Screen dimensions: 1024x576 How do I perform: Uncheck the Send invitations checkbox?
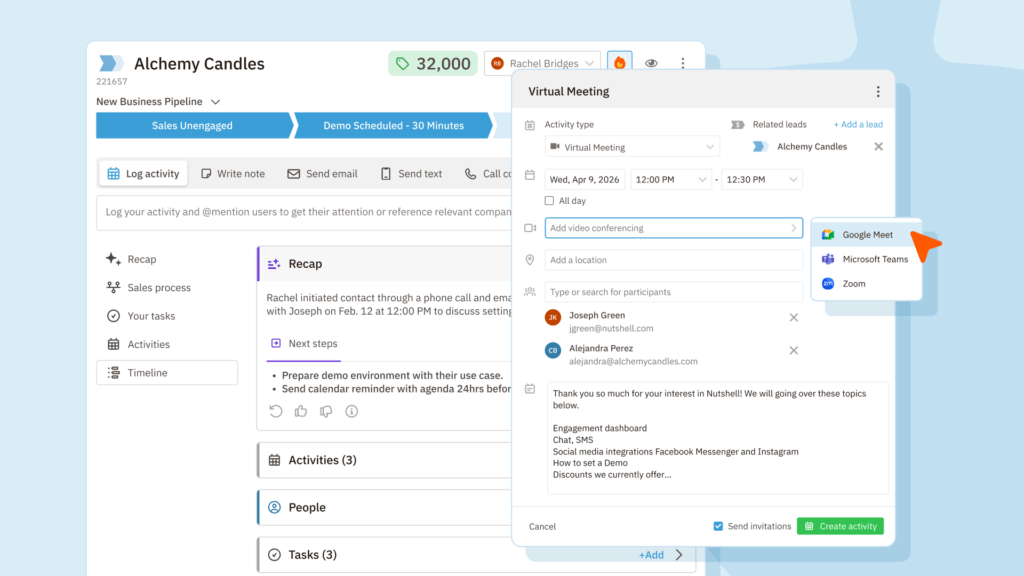[x=718, y=526]
